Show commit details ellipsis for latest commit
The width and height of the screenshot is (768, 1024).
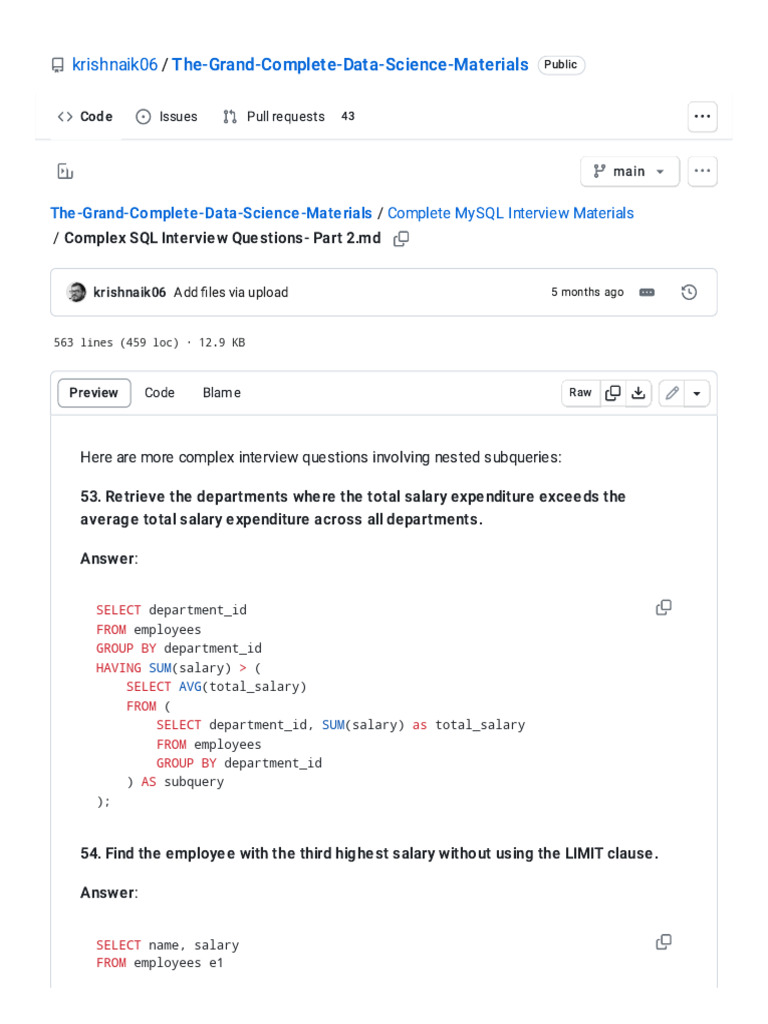647,292
